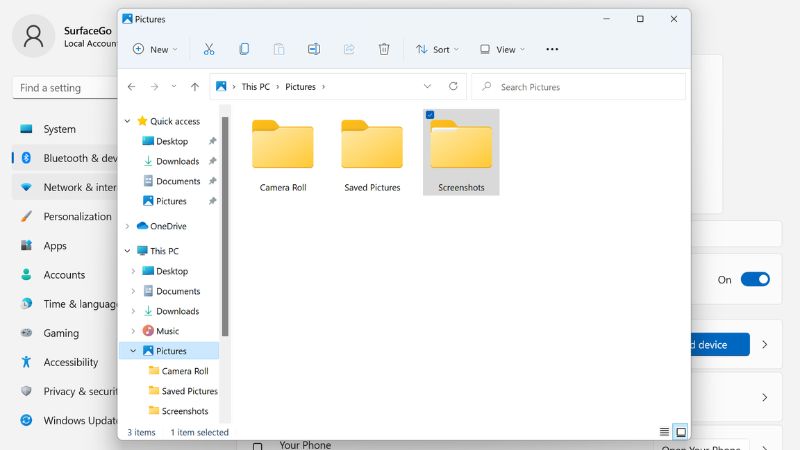Click the Cut scissors icon
The image size is (800, 450).
(209, 49)
